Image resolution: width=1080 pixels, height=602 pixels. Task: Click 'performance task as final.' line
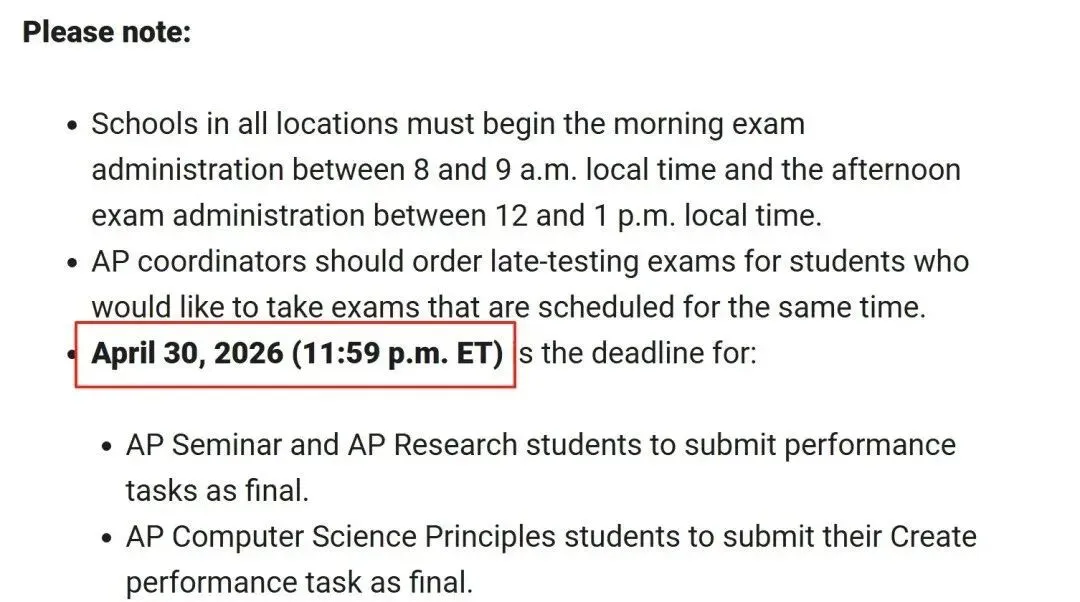[300, 583]
